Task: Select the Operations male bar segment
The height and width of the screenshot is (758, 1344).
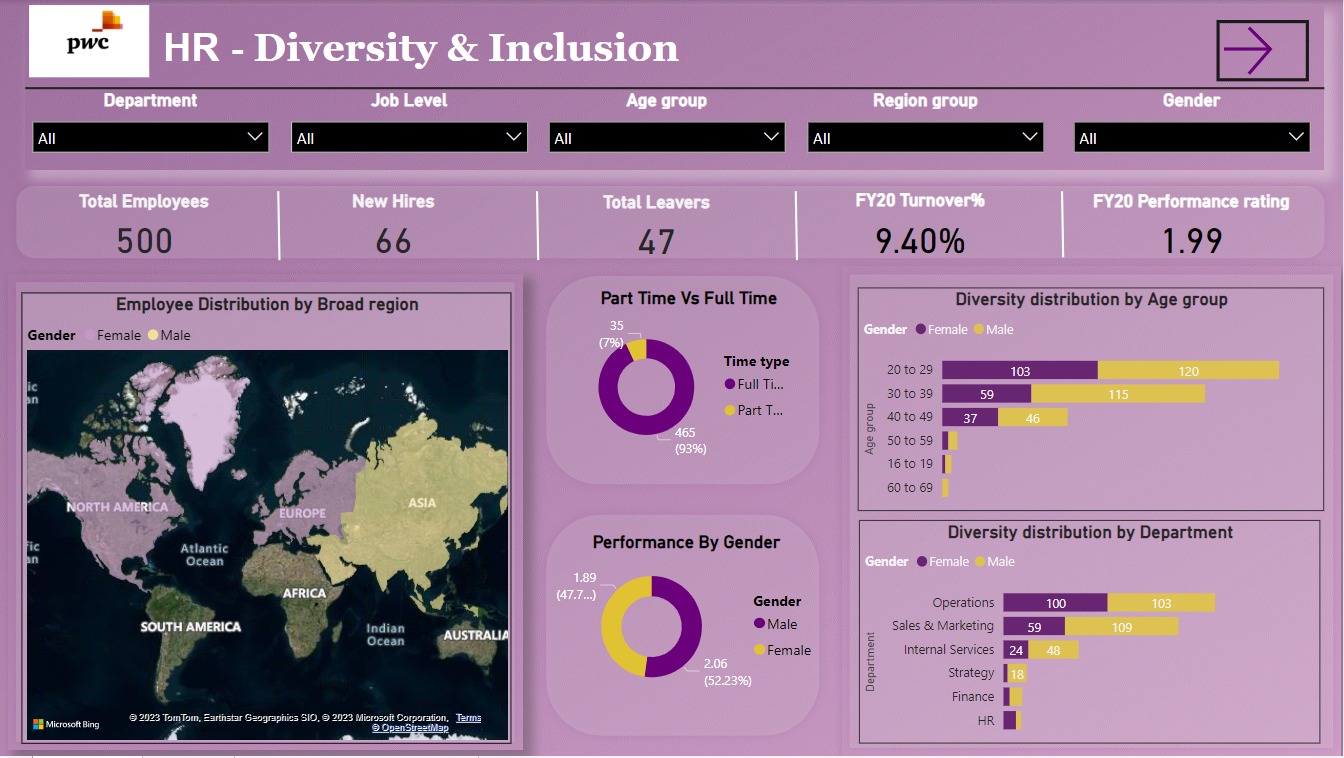Action: point(1161,603)
